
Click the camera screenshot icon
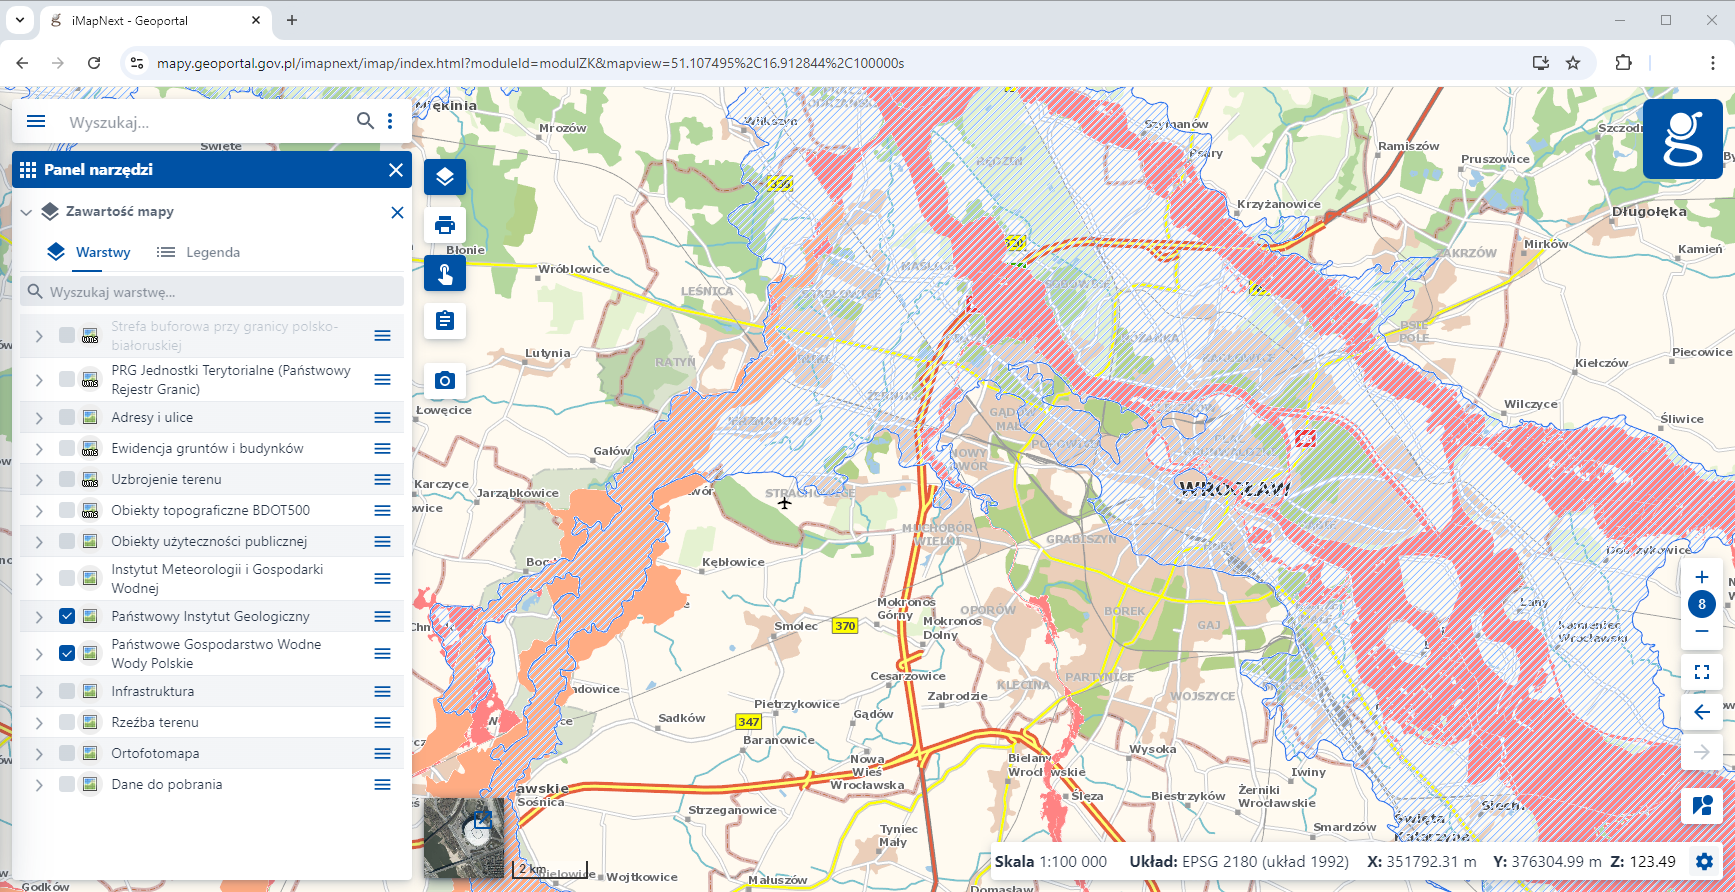click(x=445, y=381)
